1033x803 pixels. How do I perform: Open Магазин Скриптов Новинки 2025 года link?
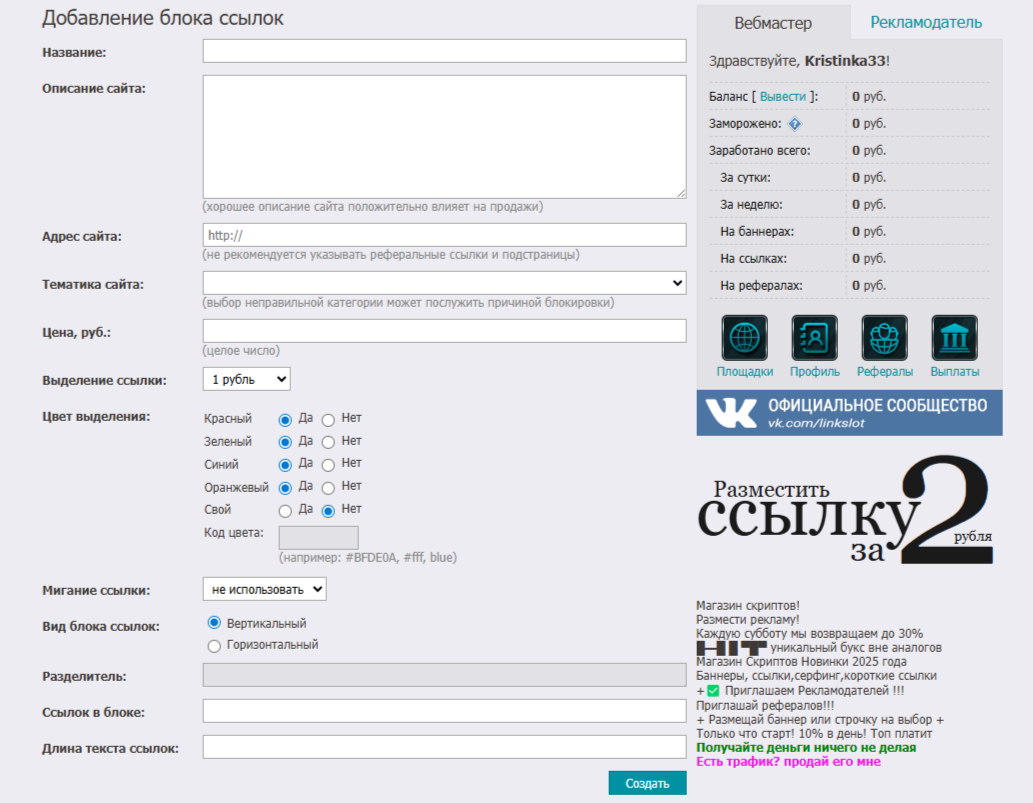click(x=801, y=661)
